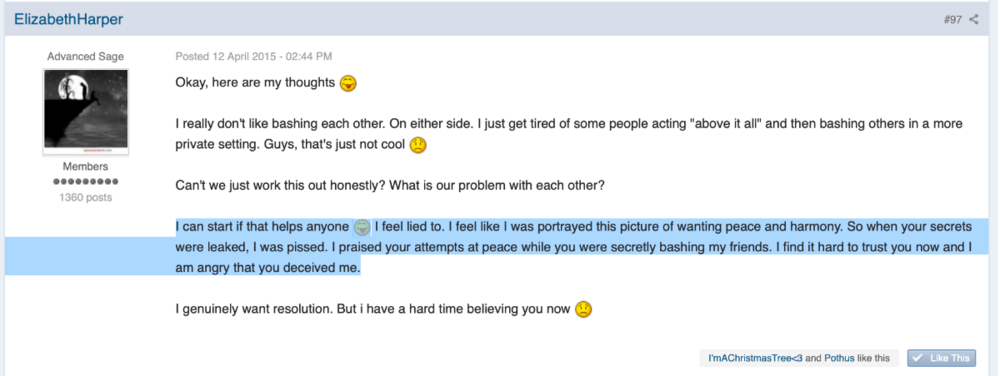Click the 'Members' group label

tap(85, 166)
